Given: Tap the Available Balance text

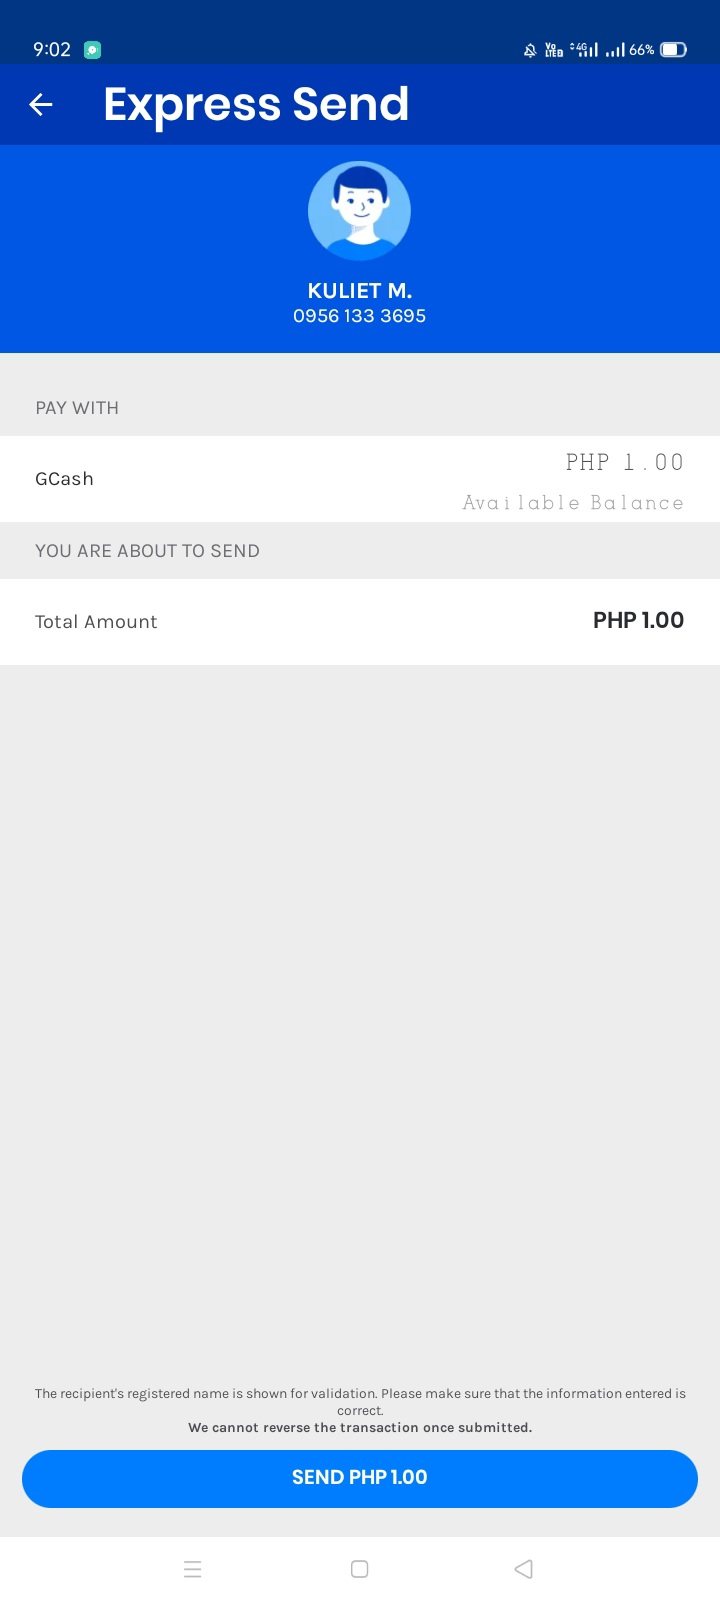Looking at the screenshot, I should (x=573, y=503).
